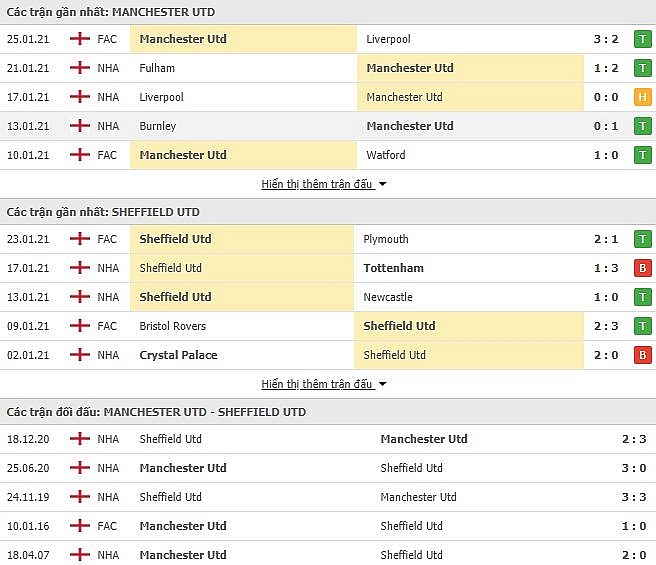This screenshot has width=656, height=565.
Task: Open 'Hiển thị thêm trận đấu' under Sheffield Utd
Action: pos(317,384)
